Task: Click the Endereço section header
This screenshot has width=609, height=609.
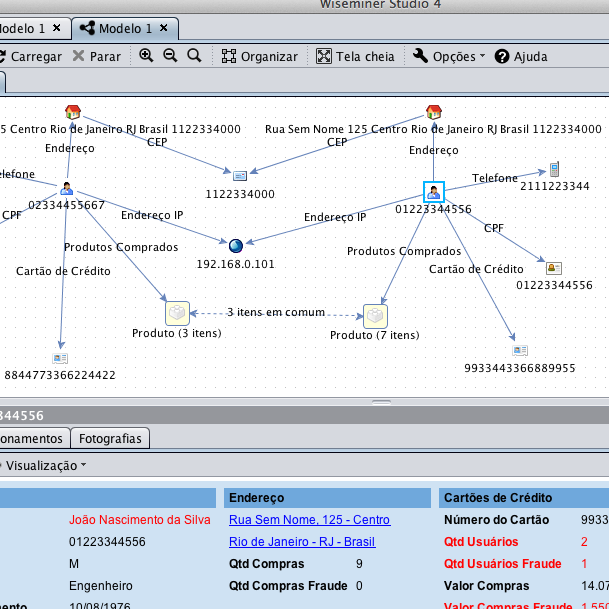Action: tap(327, 498)
